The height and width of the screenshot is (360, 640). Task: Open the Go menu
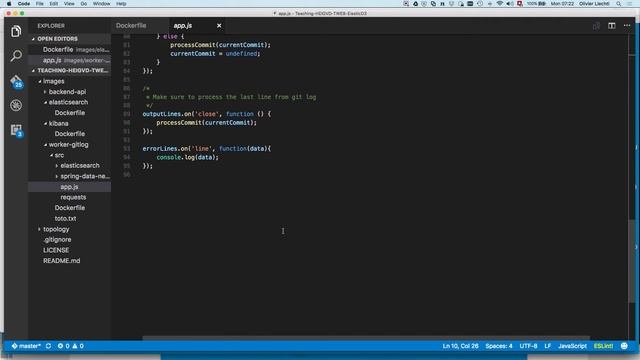84,4
